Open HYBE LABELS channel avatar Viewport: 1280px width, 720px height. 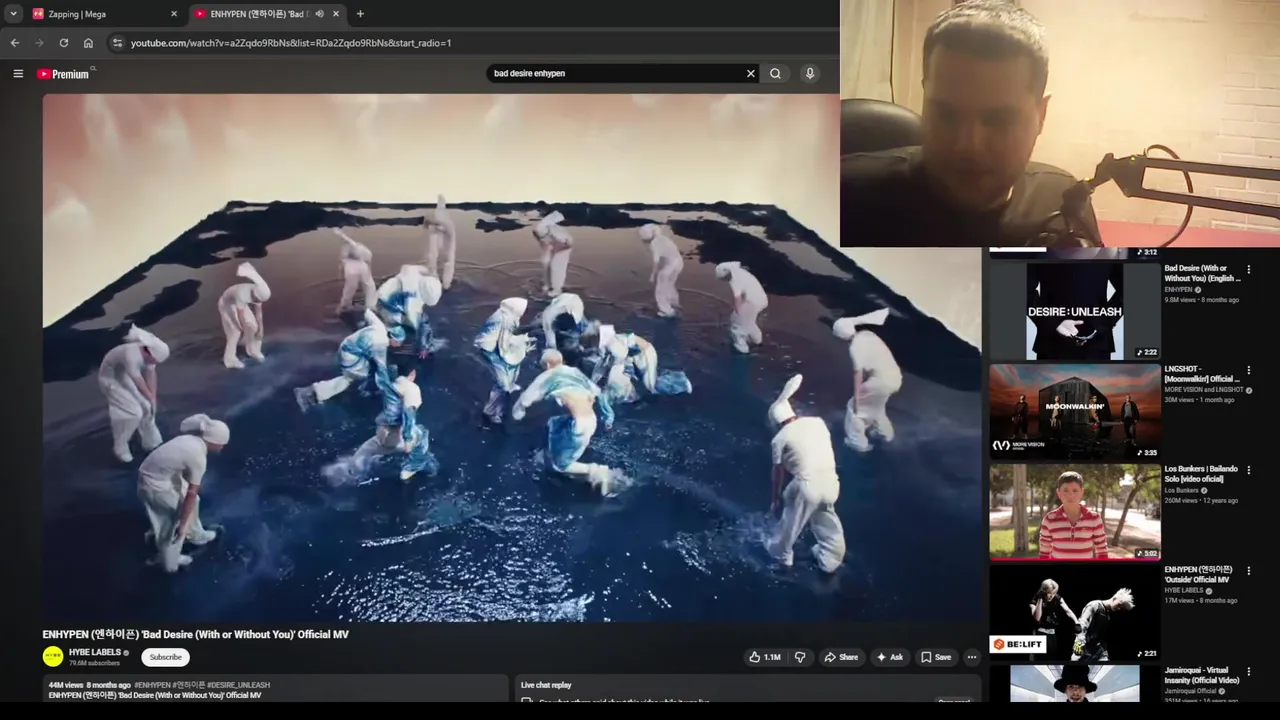53,657
